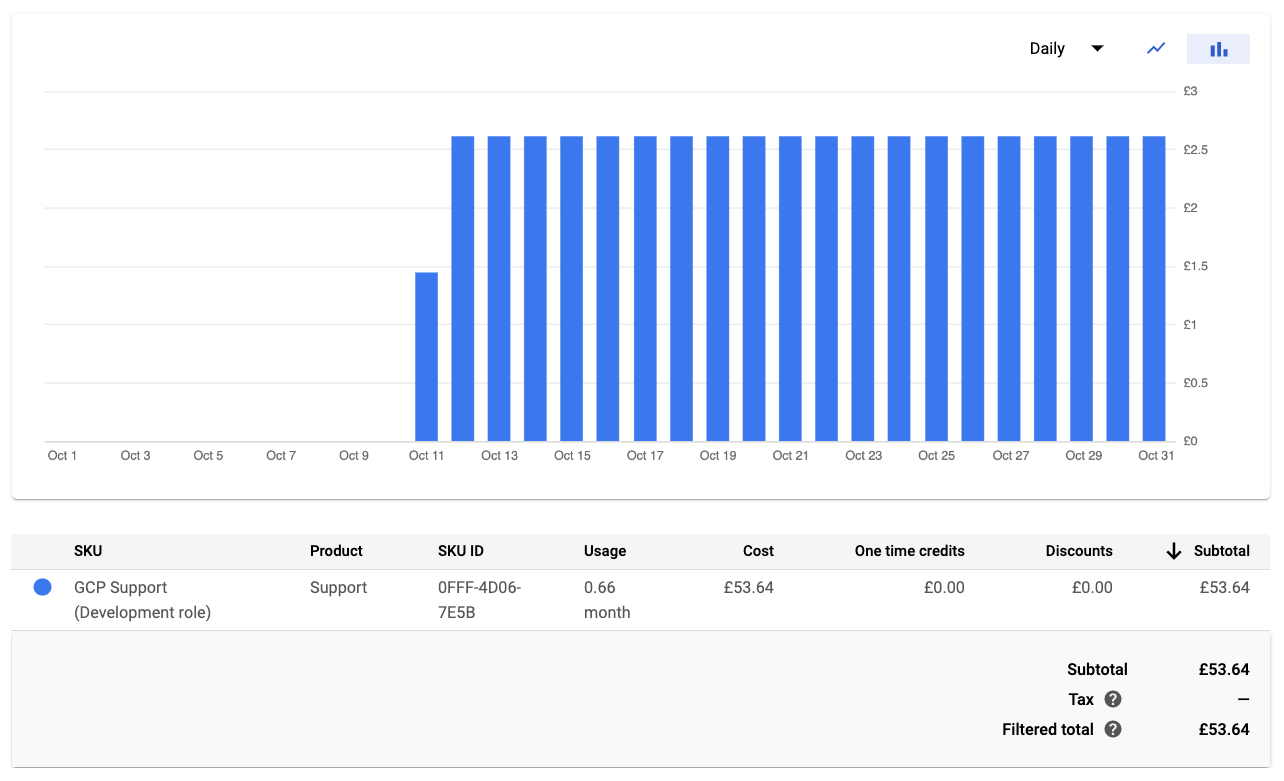The width and height of the screenshot is (1284, 781).
Task: Sort by the Cost column header
Action: click(758, 551)
